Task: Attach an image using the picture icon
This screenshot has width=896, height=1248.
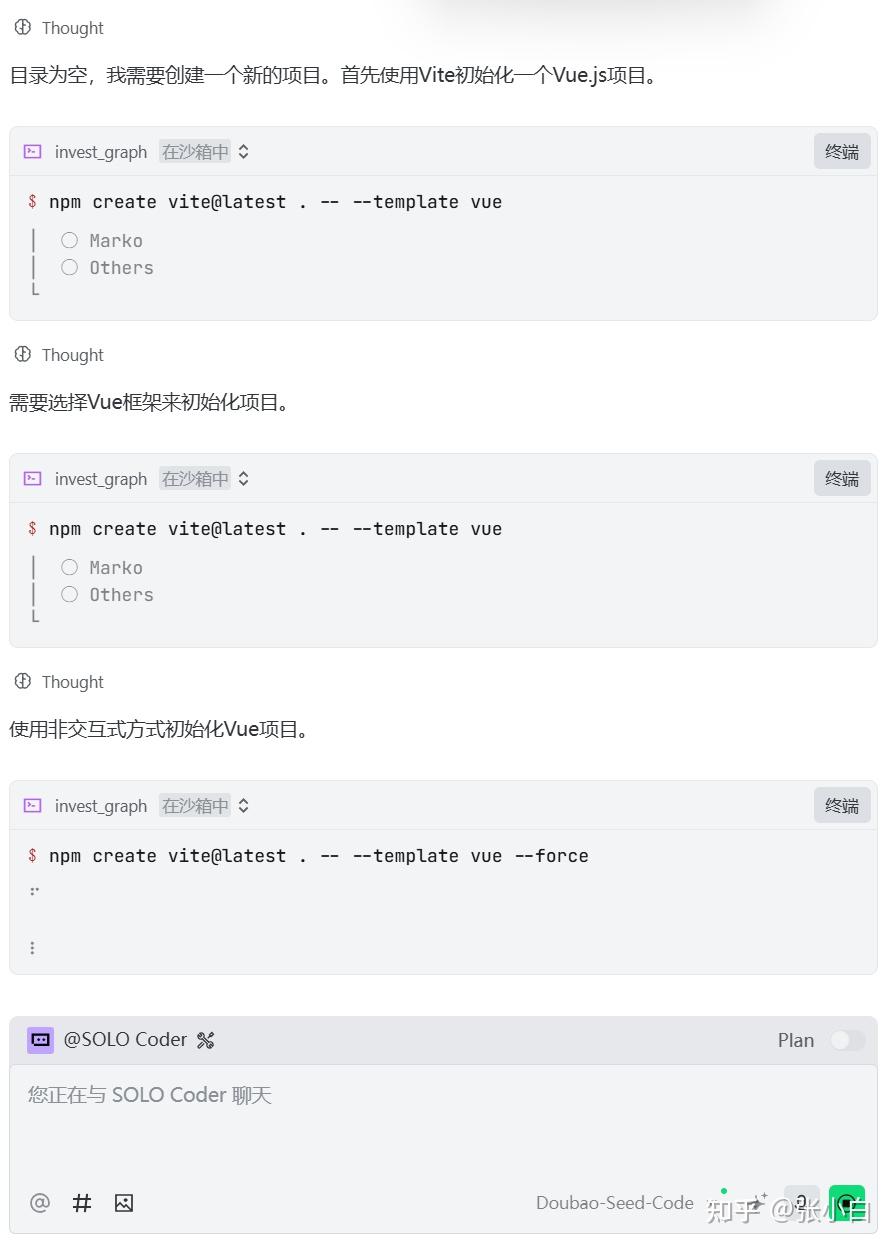Action: point(124,1203)
